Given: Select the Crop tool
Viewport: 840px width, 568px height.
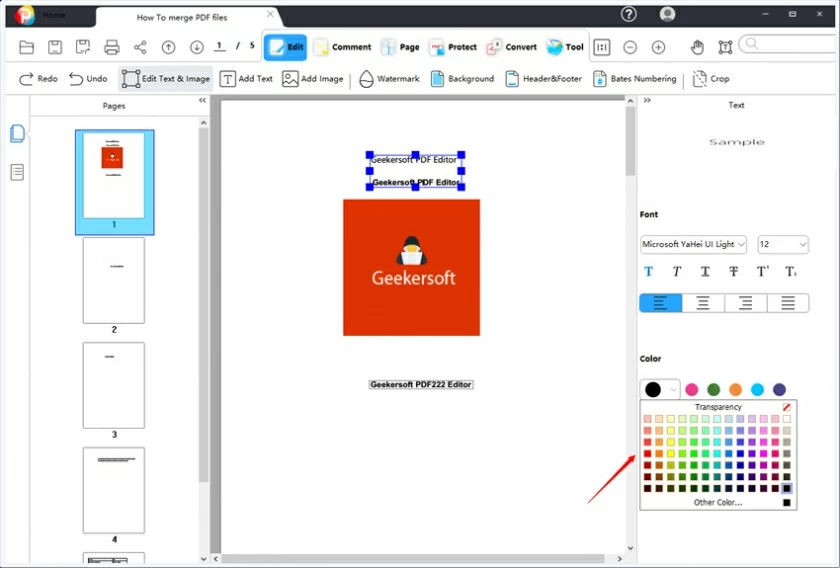Looking at the screenshot, I should tap(711, 79).
